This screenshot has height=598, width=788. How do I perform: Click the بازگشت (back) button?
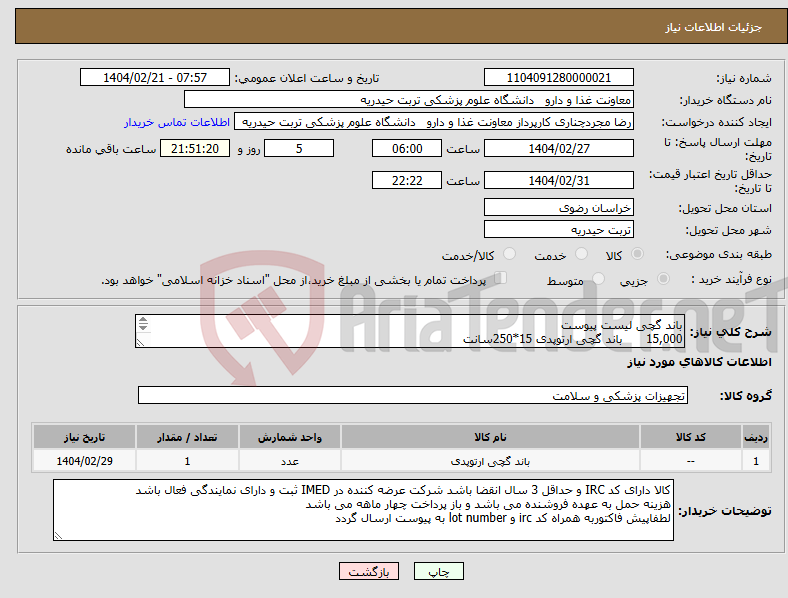pos(369,571)
